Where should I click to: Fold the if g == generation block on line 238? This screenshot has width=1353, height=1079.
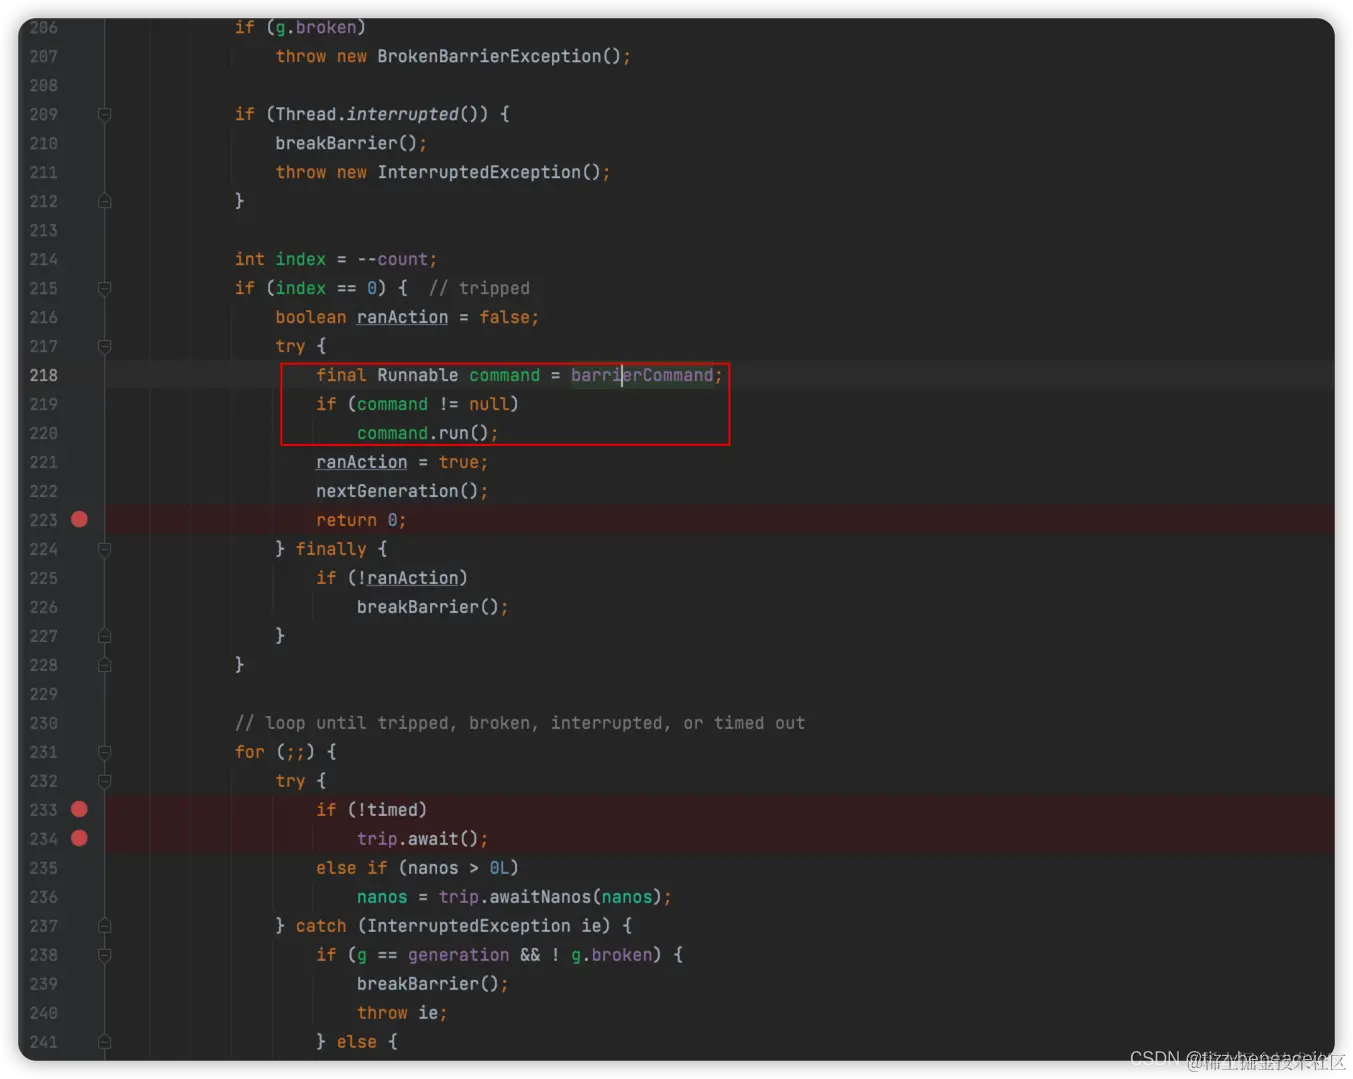(x=104, y=955)
